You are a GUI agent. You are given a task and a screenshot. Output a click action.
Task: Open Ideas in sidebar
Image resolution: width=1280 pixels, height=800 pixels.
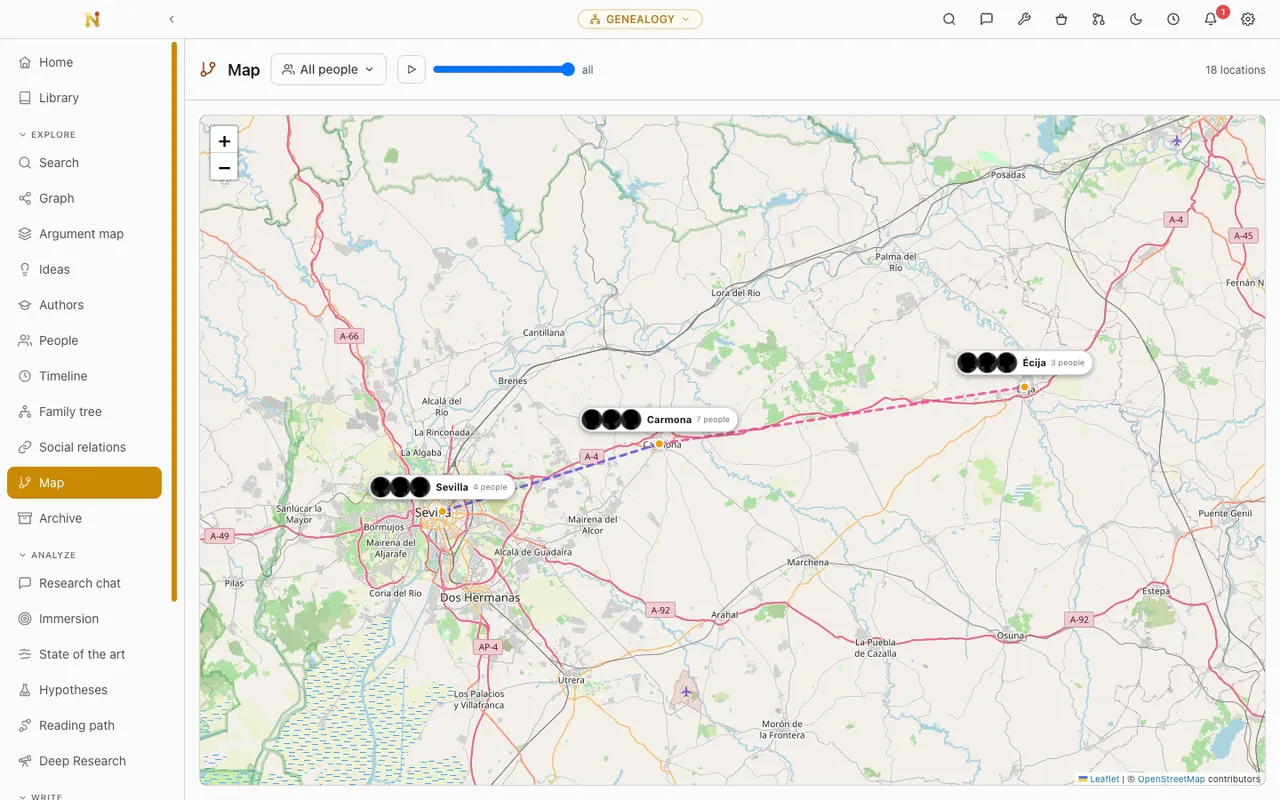[84, 269]
